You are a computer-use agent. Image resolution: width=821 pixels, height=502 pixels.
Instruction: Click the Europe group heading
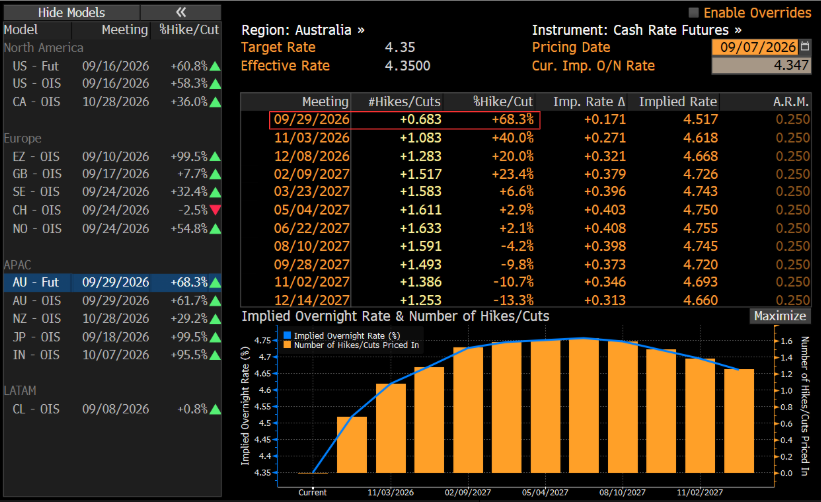[x=23, y=138]
